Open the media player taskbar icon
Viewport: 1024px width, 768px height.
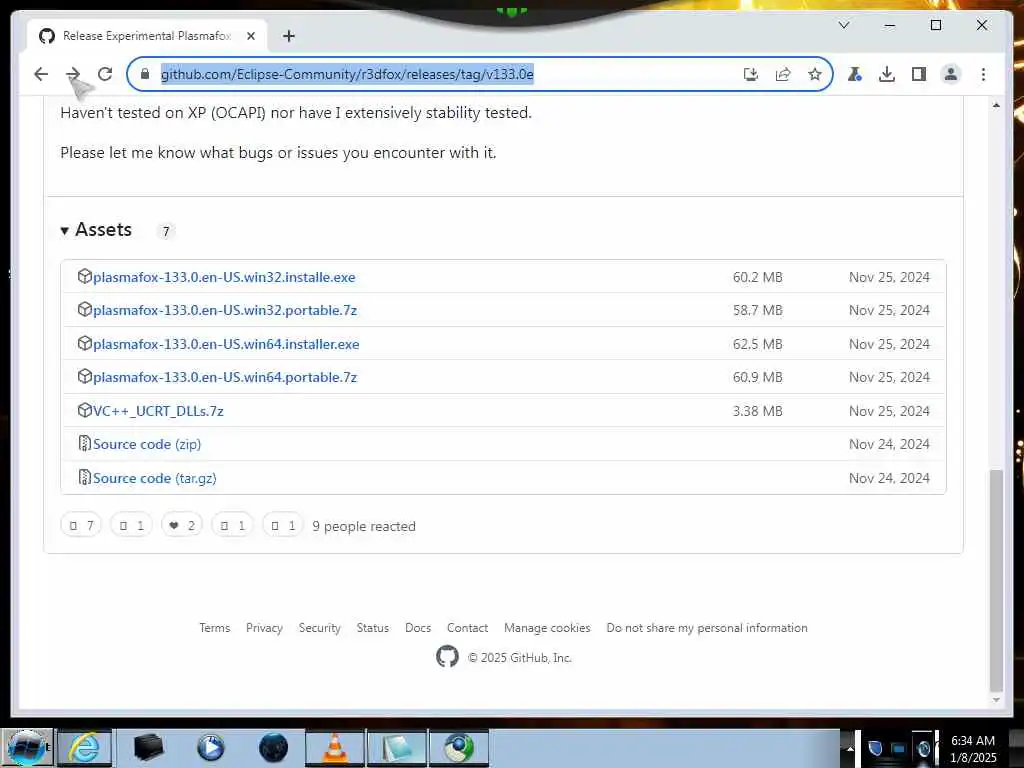pyautogui.click(x=210, y=747)
